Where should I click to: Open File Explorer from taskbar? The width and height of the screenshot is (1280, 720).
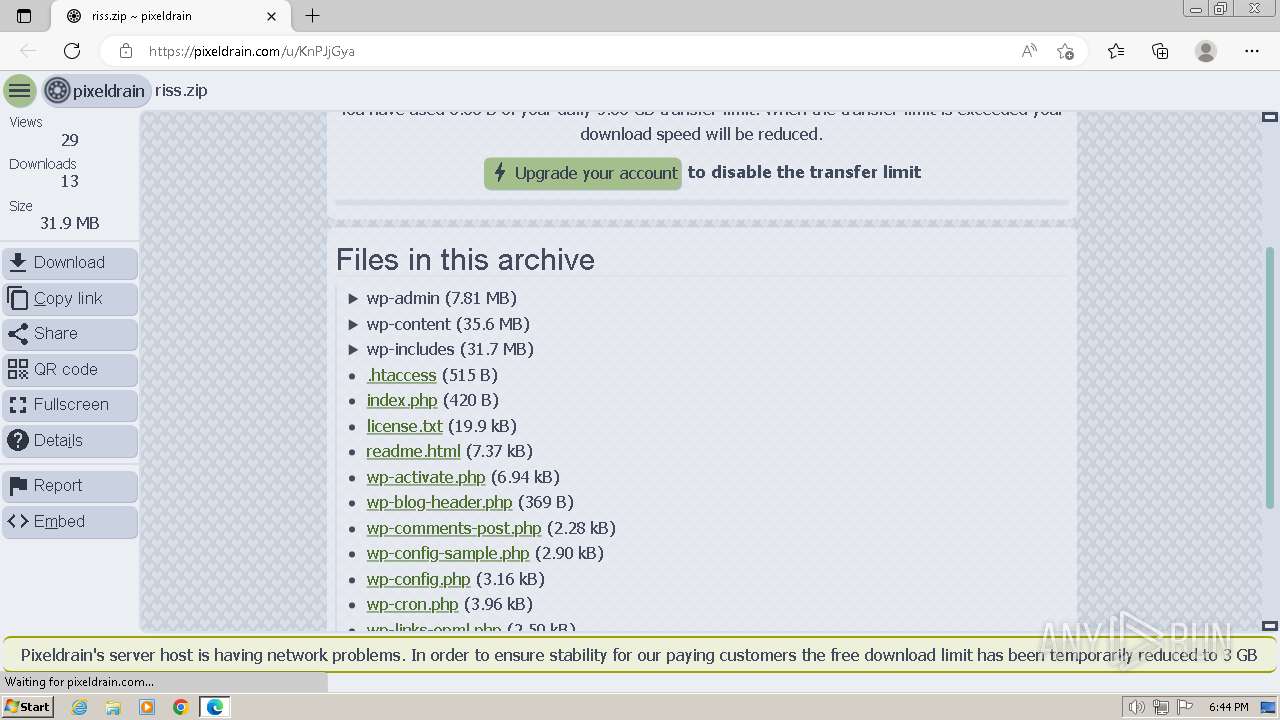tap(113, 707)
